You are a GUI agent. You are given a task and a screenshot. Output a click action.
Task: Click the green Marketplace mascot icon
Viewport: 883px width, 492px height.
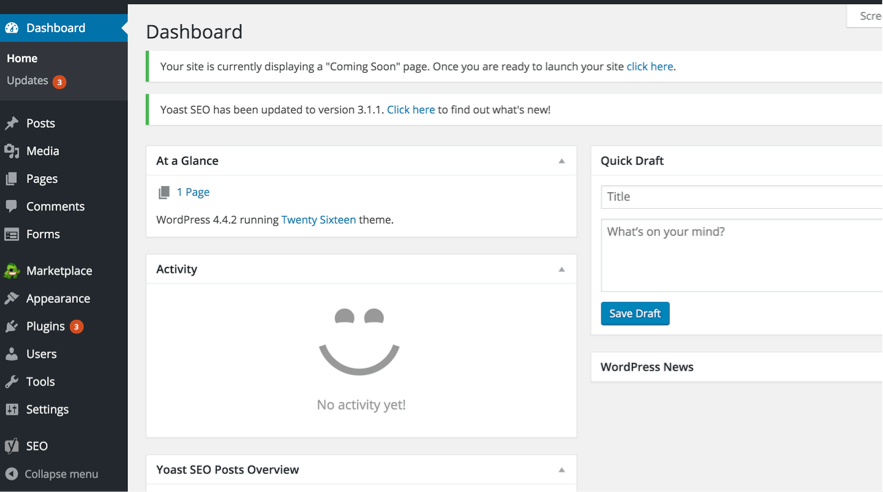(12, 271)
